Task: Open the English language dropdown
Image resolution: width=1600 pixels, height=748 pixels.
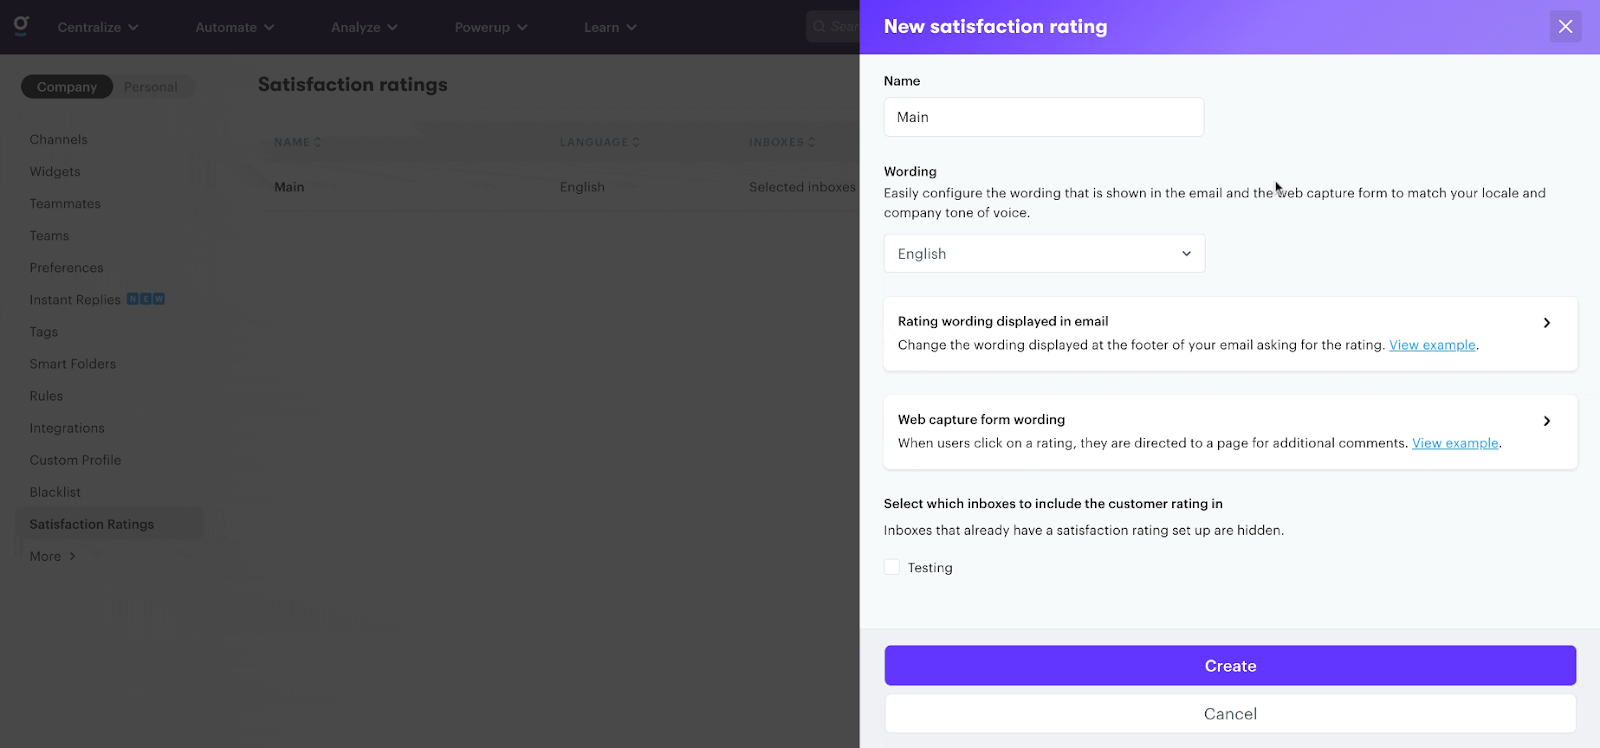Action: click(x=1044, y=254)
